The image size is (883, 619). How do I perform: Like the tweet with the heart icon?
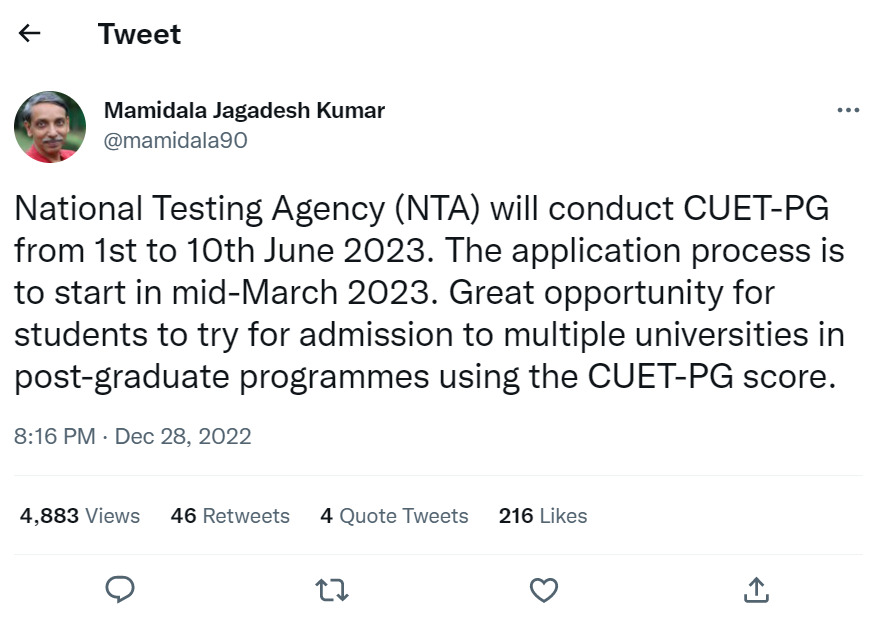(543, 590)
